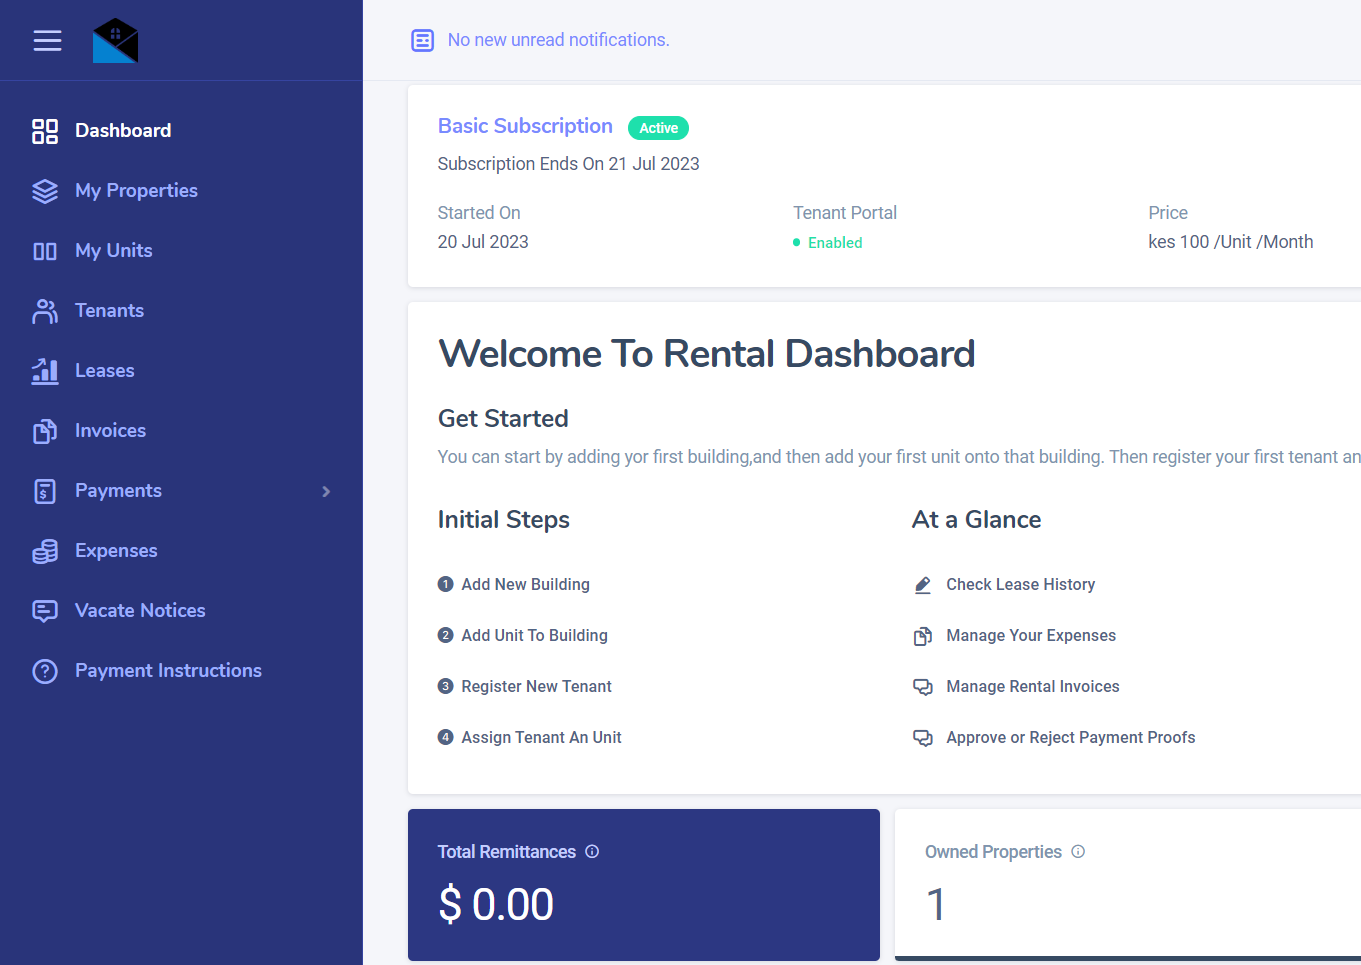Open the Add New Building step

[x=525, y=584]
